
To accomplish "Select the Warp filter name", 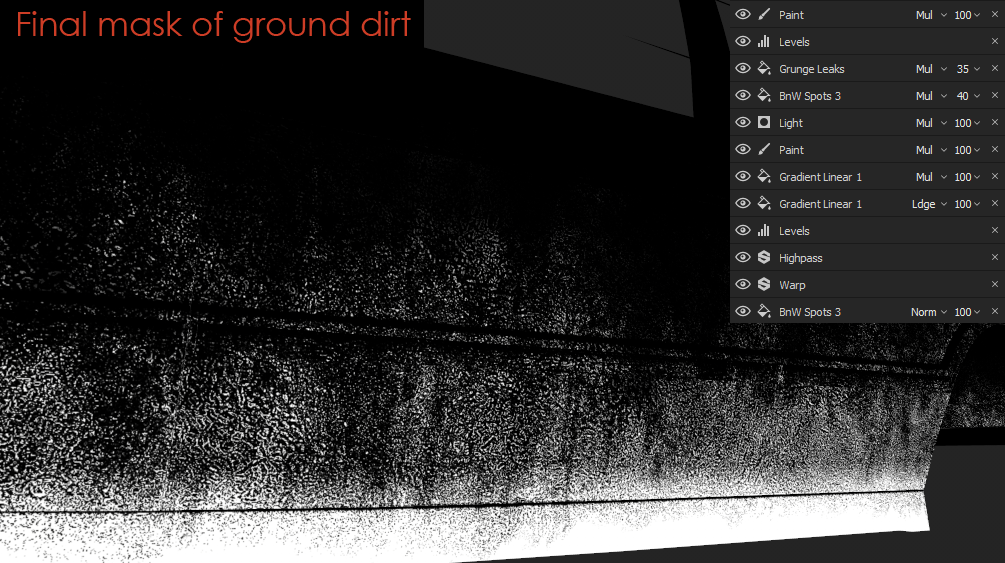I will 792,285.
